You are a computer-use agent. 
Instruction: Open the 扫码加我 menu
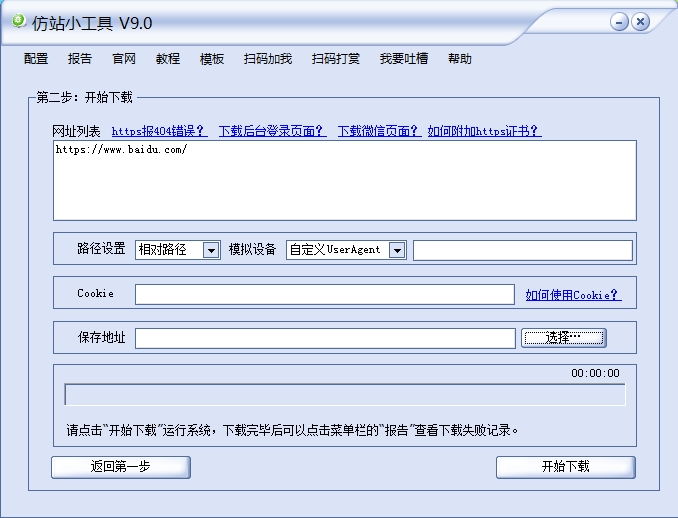(268, 59)
